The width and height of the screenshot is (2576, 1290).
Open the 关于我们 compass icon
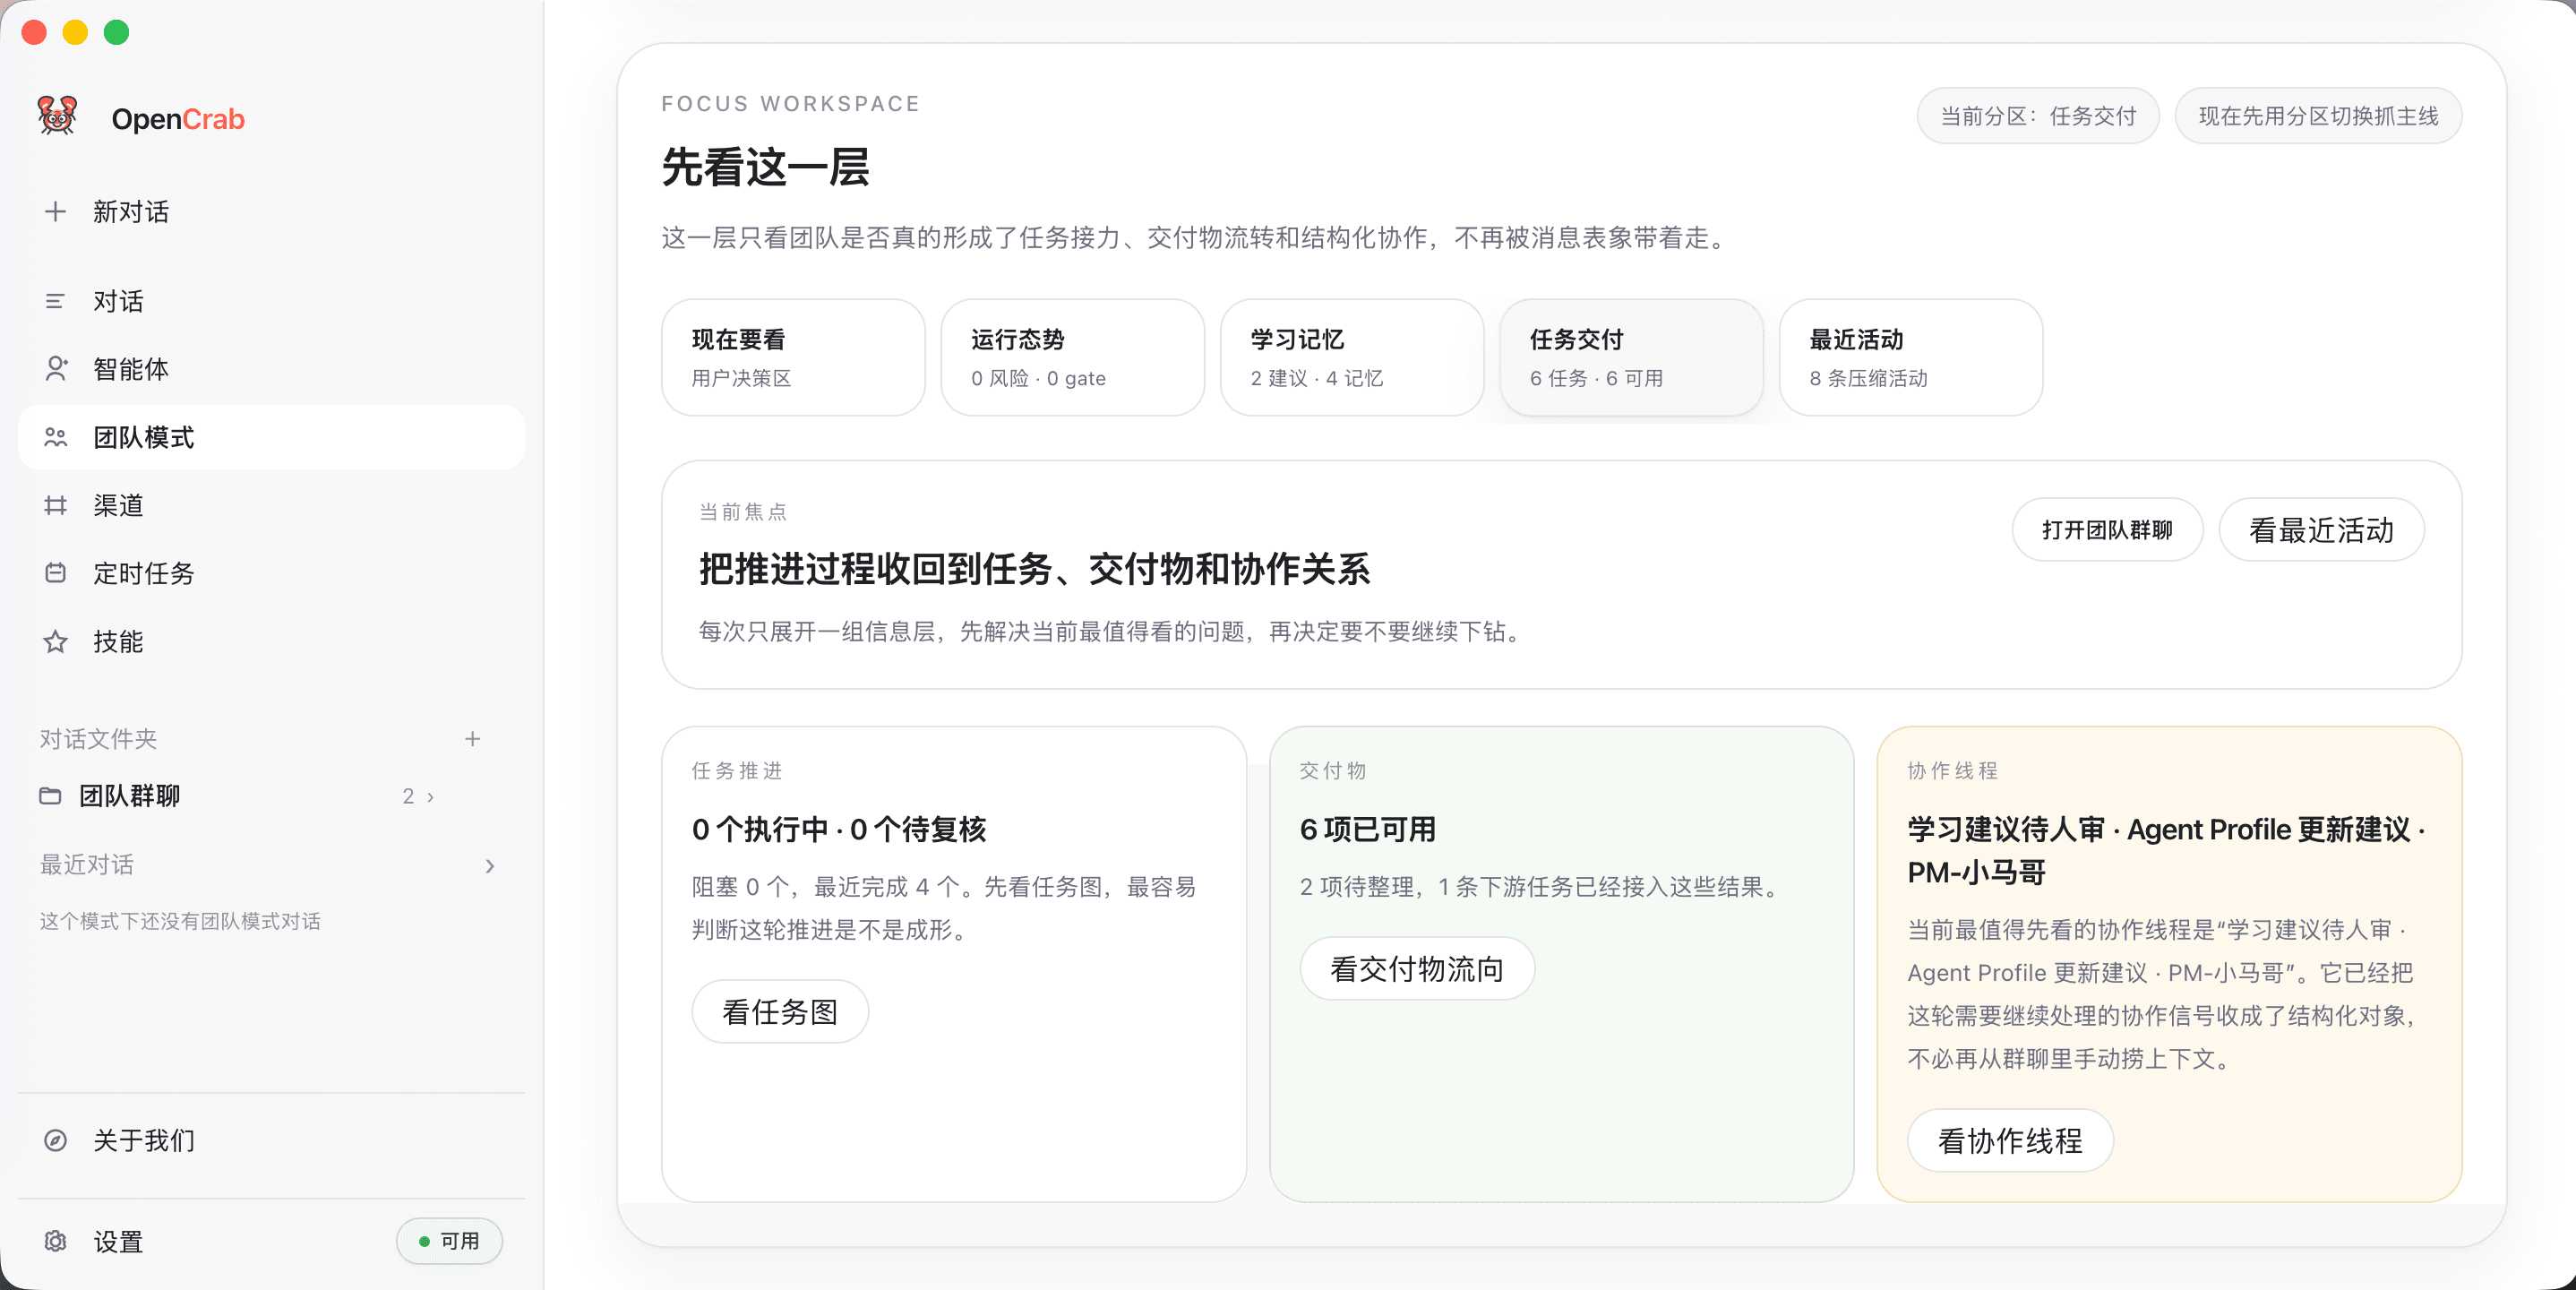pyautogui.click(x=55, y=1141)
